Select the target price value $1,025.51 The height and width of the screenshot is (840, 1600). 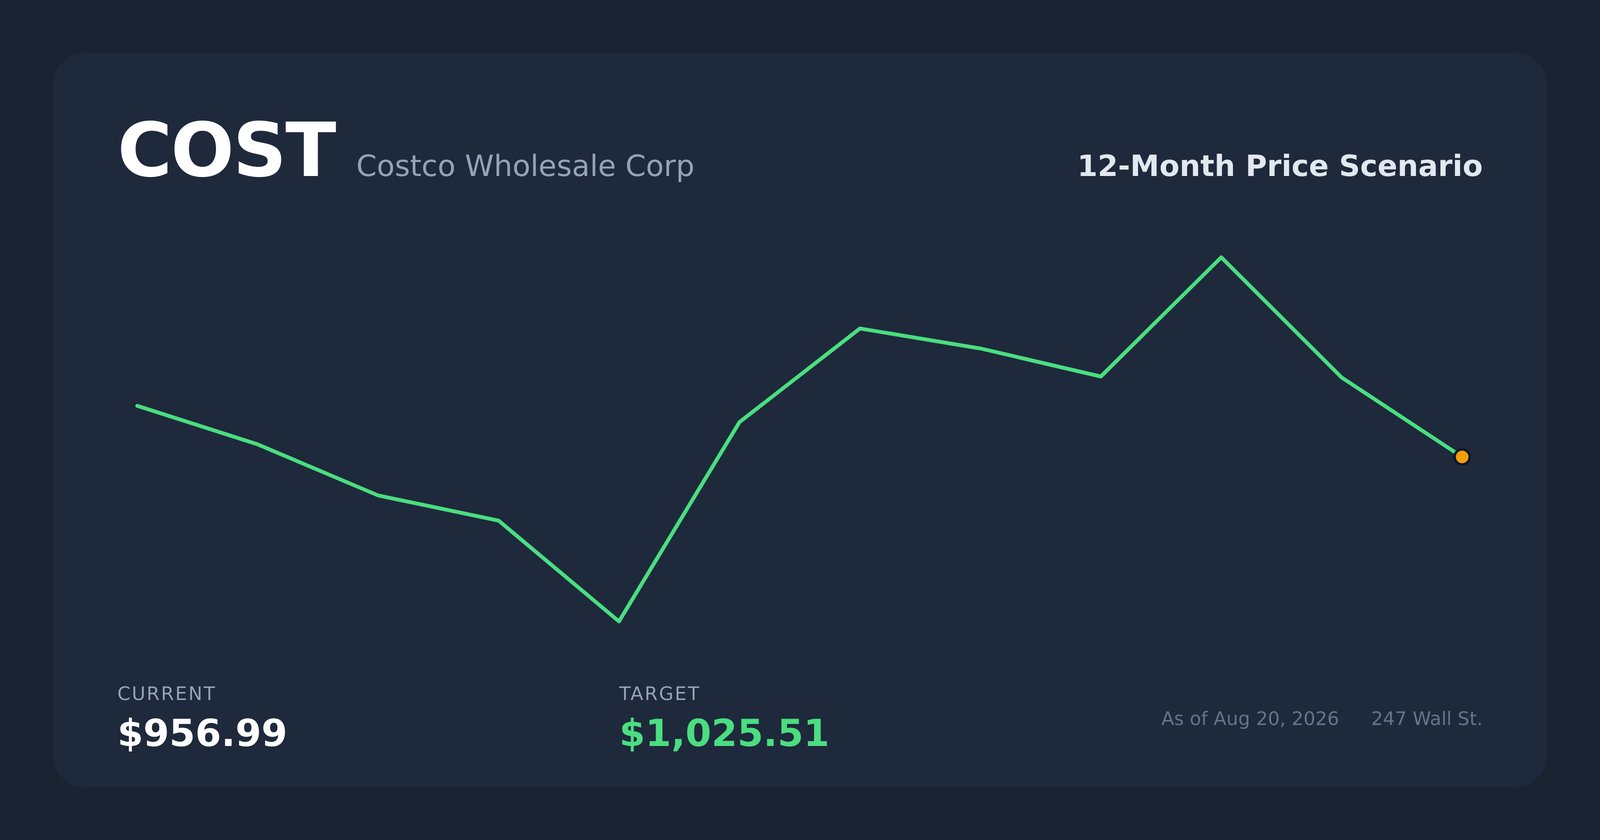(x=724, y=734)
